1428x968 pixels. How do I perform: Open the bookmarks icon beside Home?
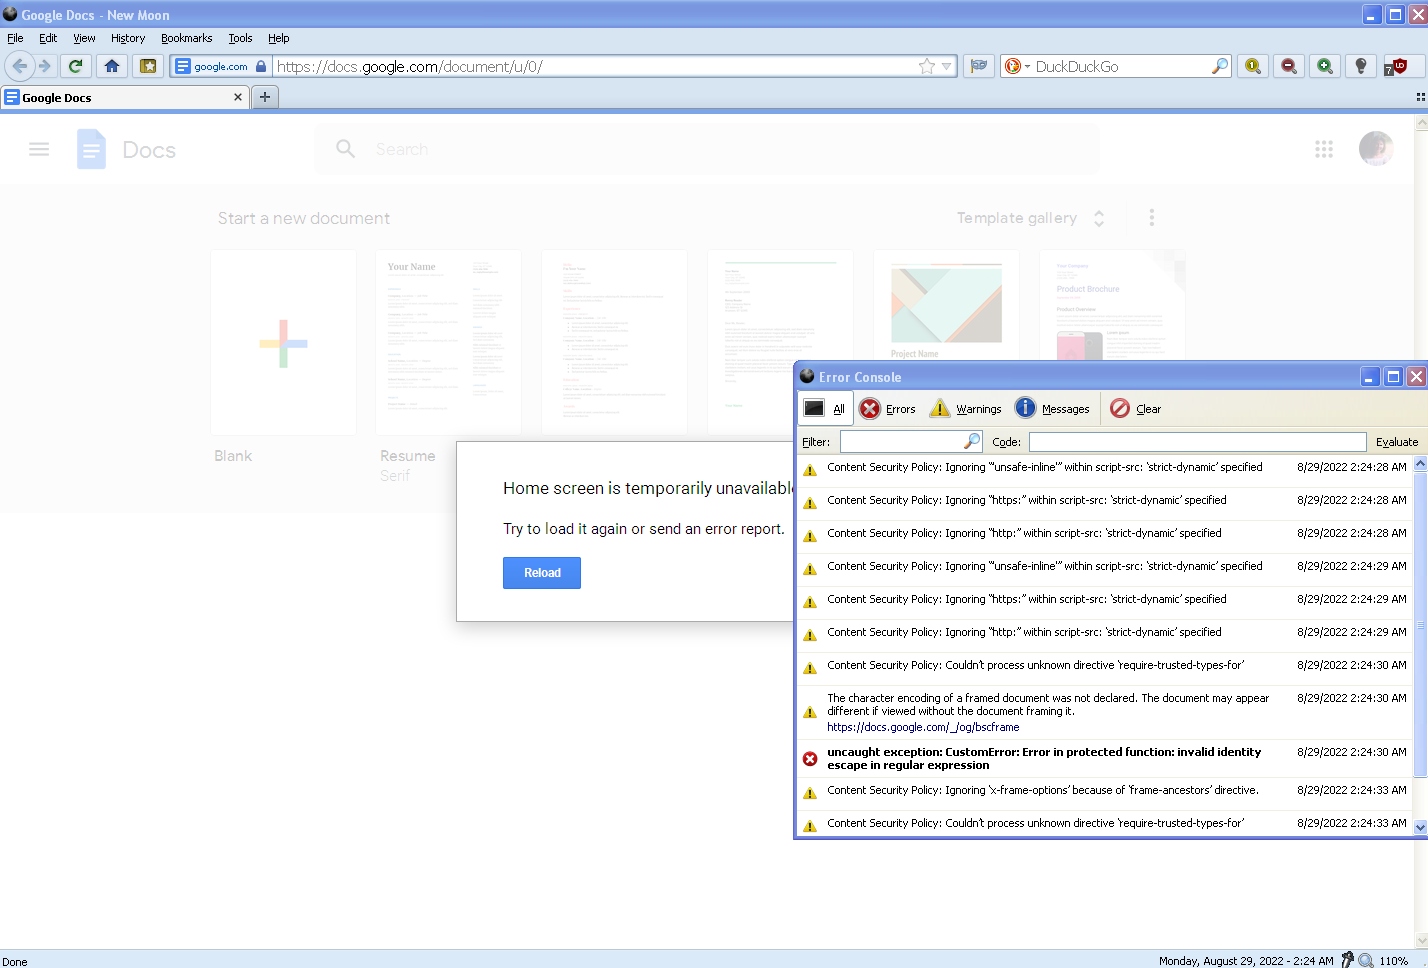148,66
